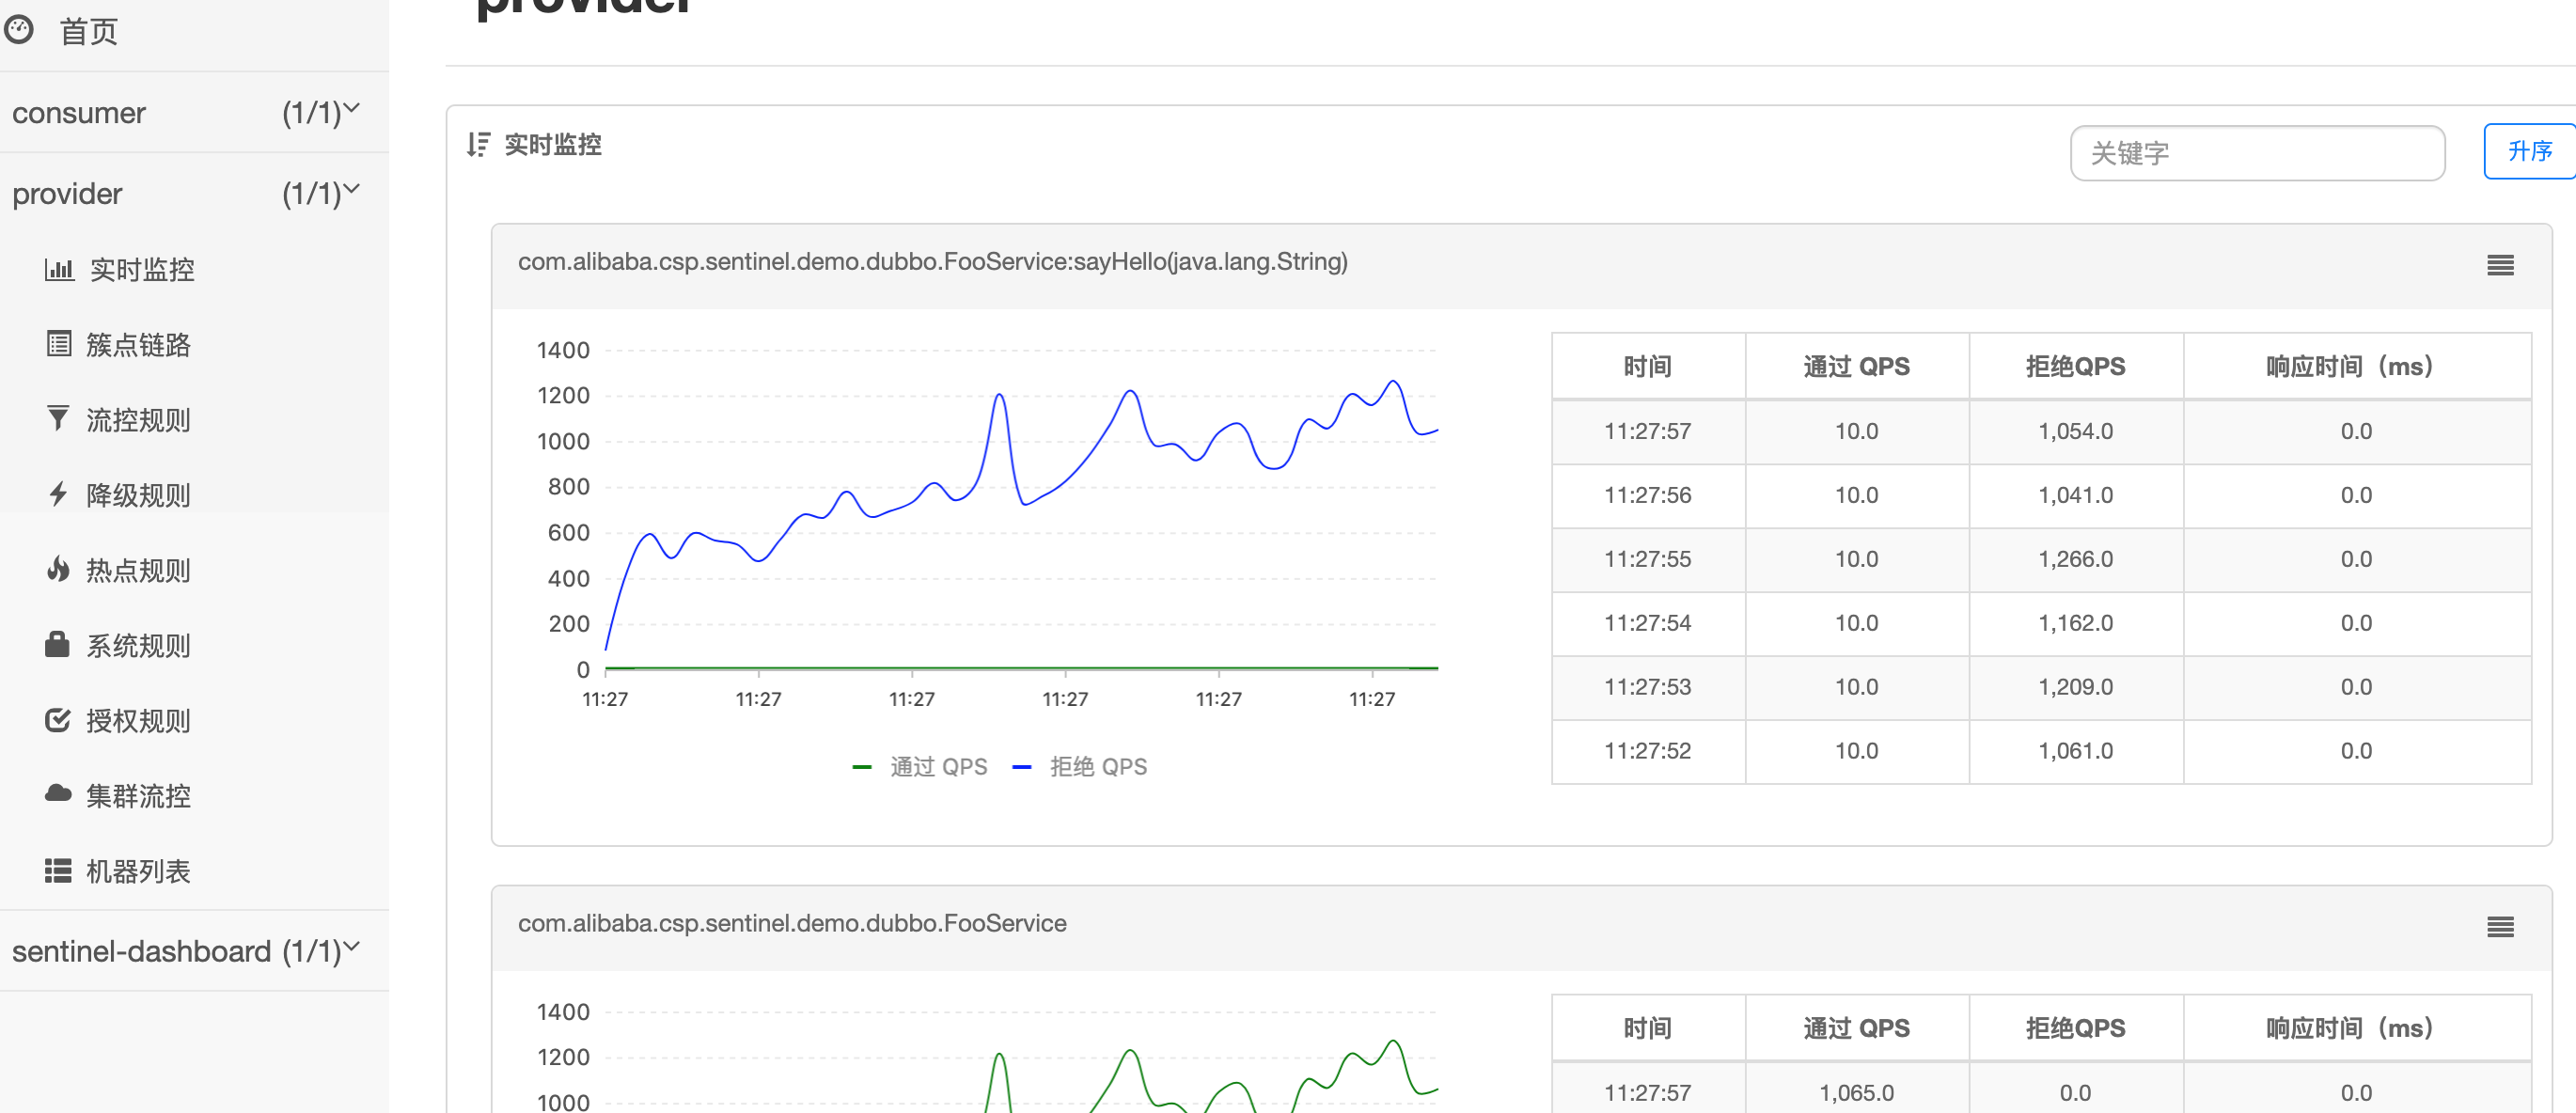Click the cloud icon for 集群流控
Image resolution: width=2576 pixels, height=1113 pixels.
(59, 794)
